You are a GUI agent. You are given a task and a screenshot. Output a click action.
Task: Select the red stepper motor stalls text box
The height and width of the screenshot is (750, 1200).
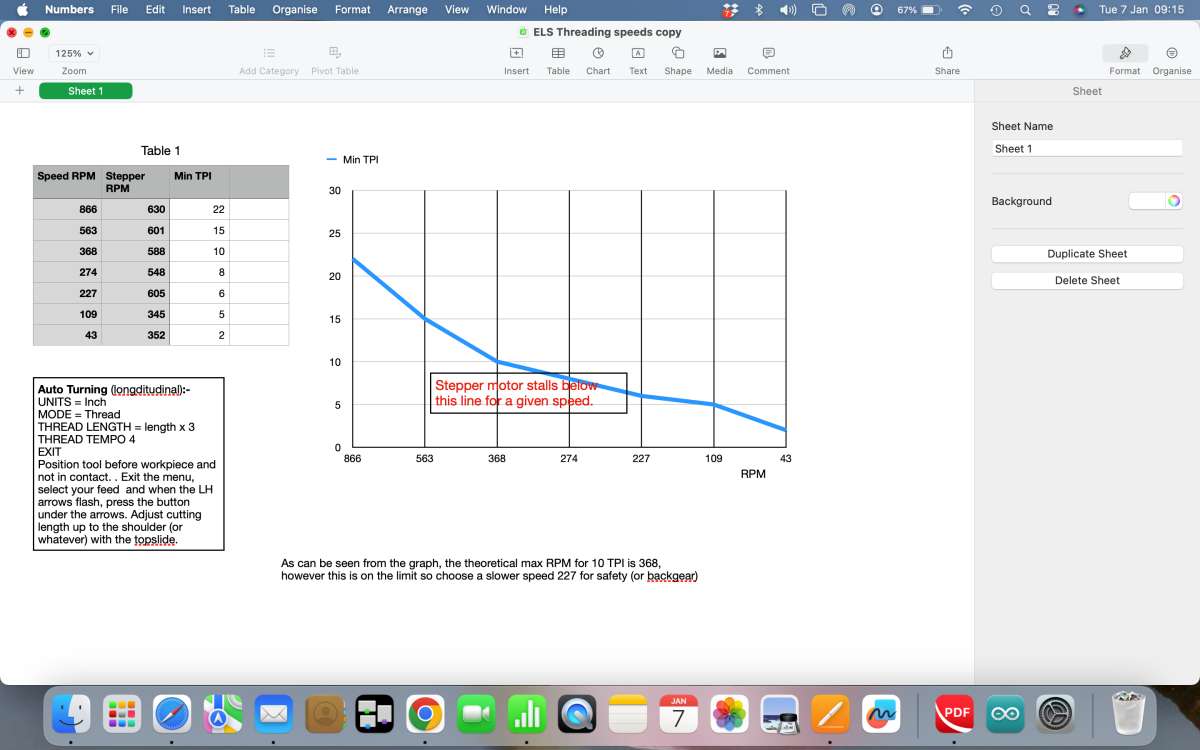pos(528,393)
